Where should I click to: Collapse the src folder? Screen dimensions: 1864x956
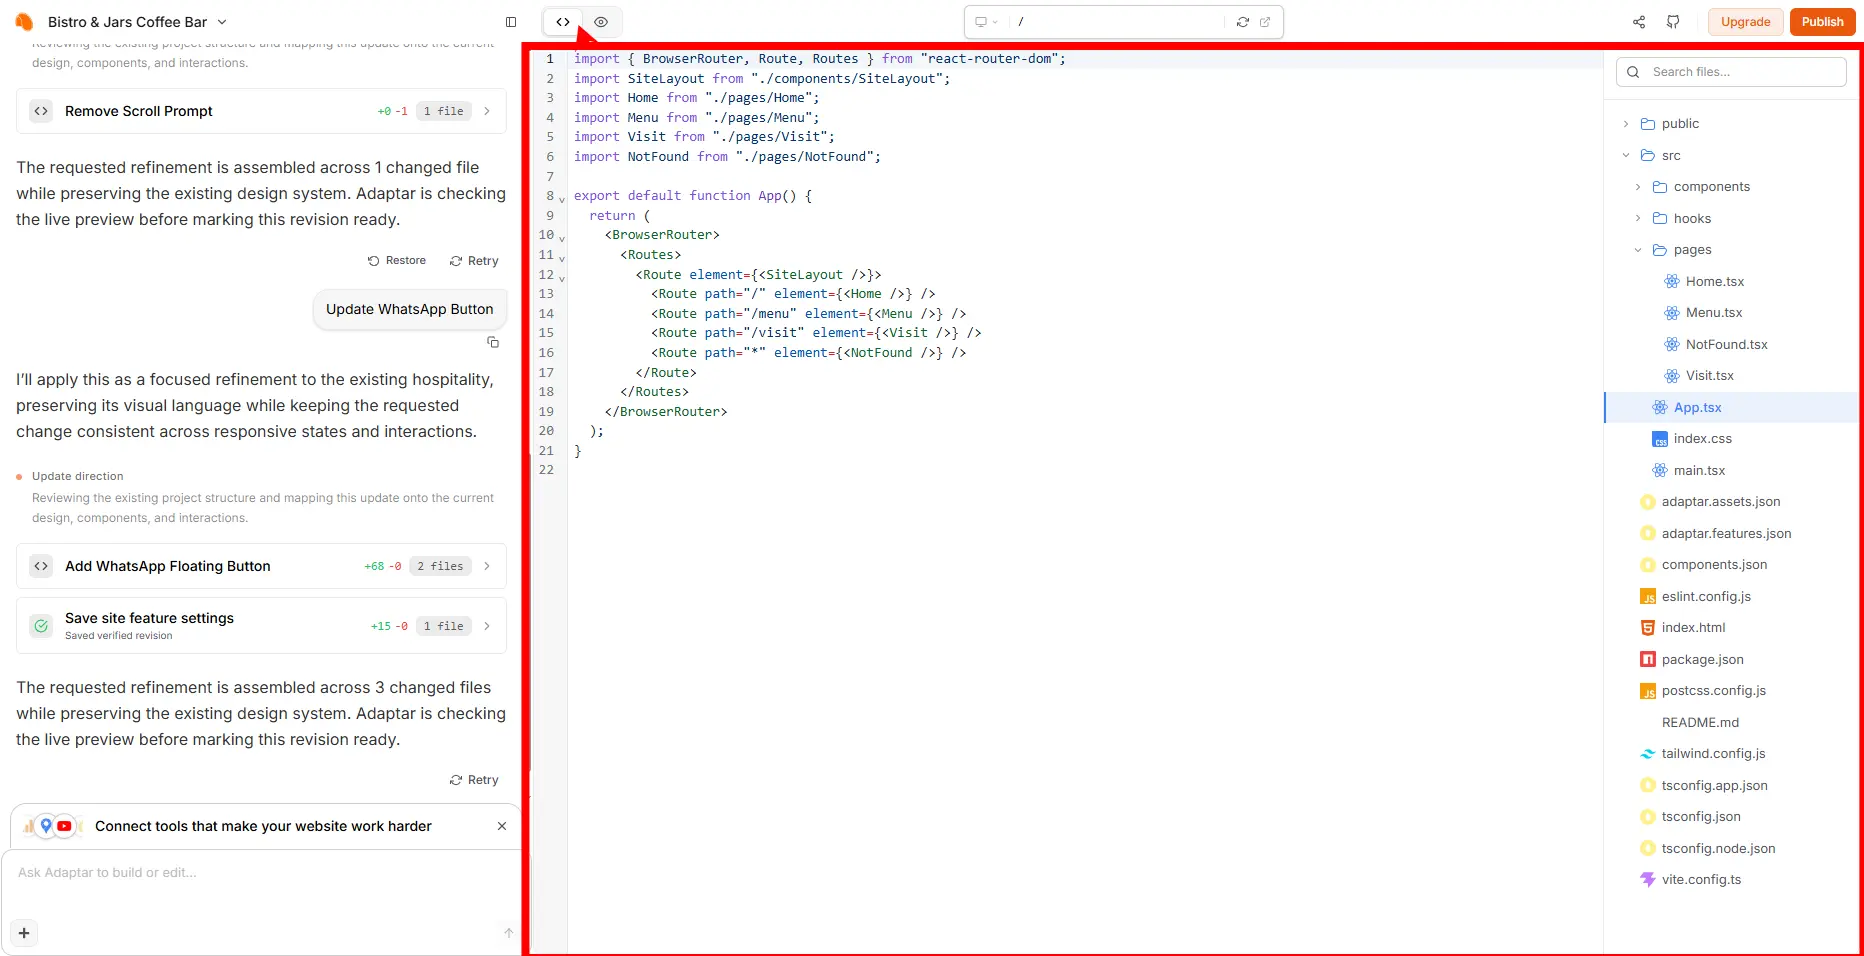click(1731, 156)
